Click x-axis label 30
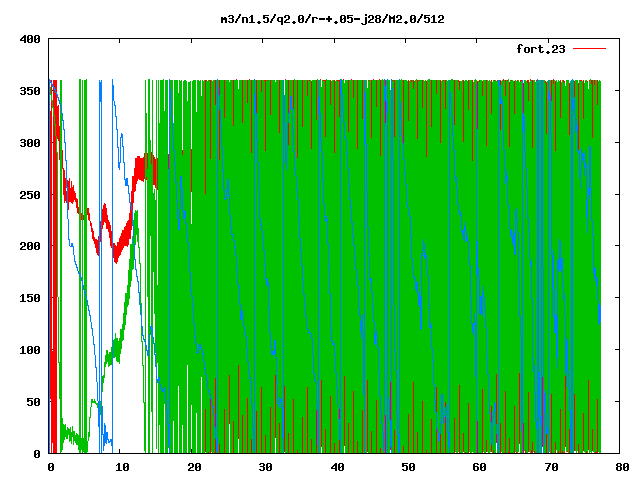 [x=265, y=467]
